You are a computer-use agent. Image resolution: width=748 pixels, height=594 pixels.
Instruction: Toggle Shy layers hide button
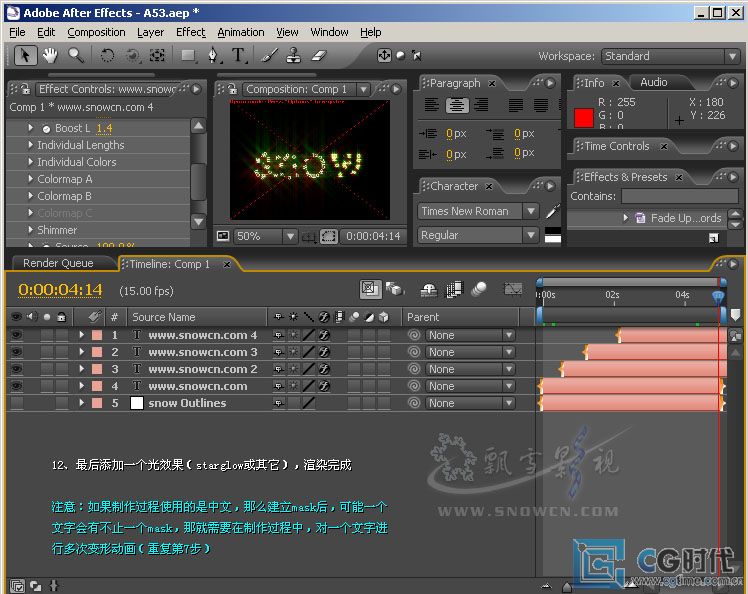tap(428, 289)
